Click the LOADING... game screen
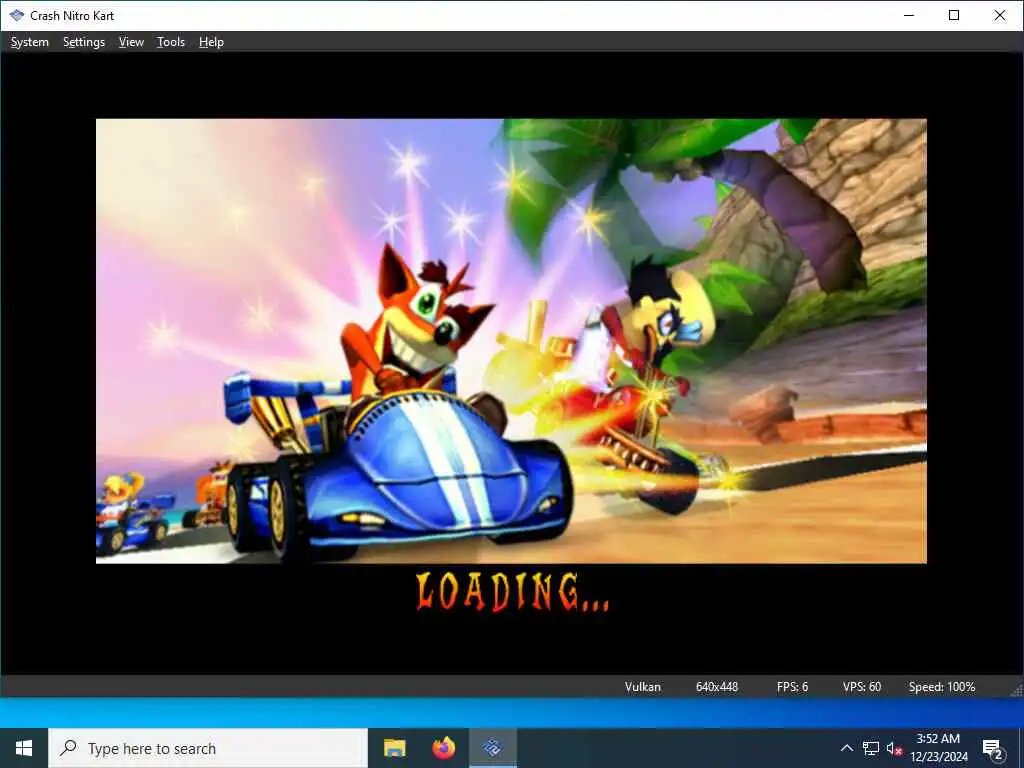 511,362
